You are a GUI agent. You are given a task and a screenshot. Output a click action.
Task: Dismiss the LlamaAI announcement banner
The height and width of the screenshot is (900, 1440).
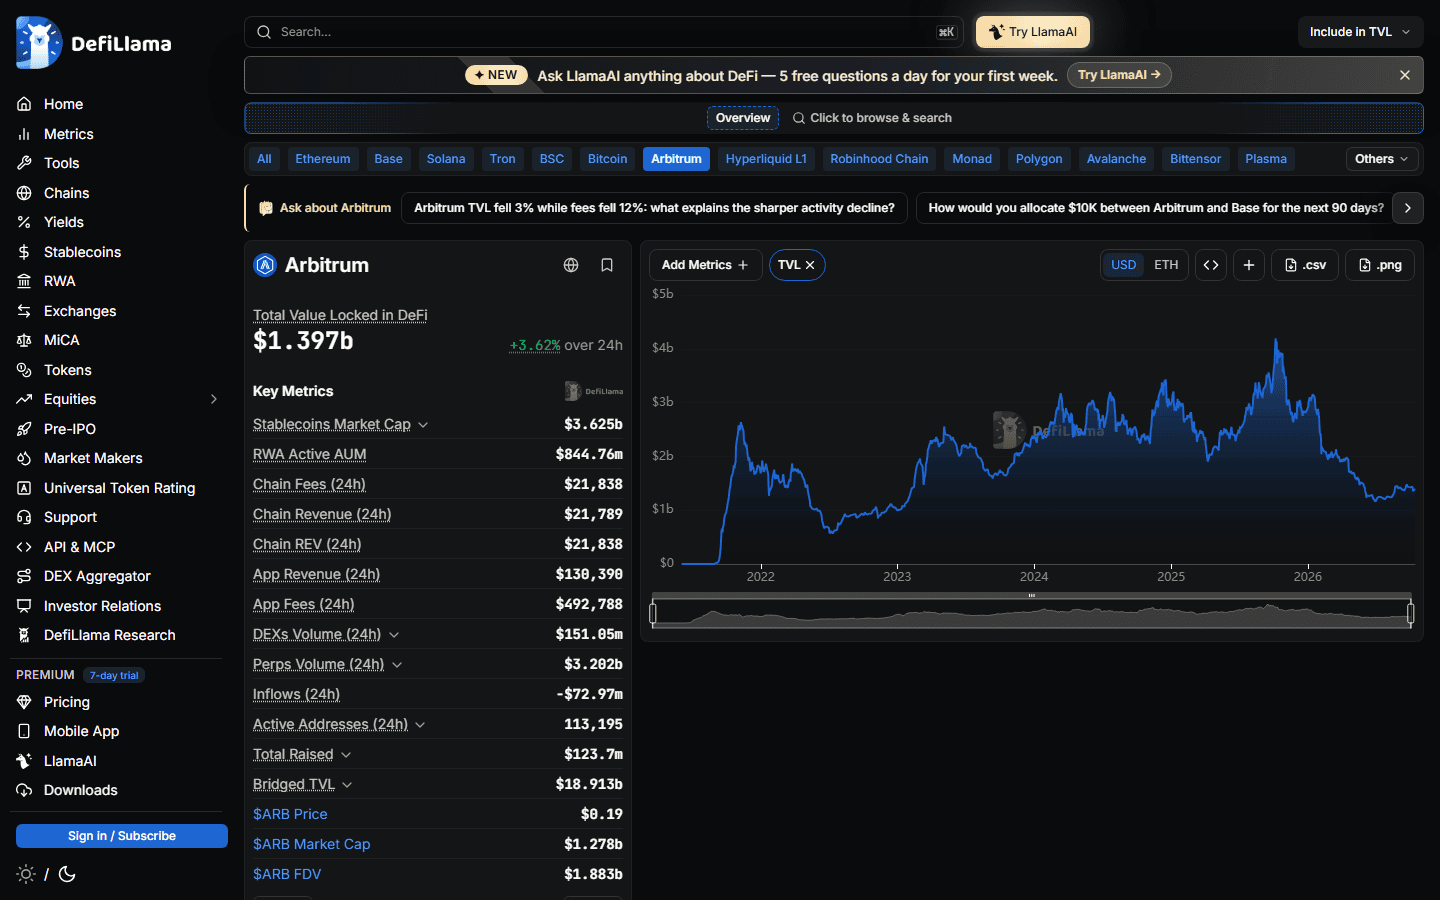(1405, 75)
